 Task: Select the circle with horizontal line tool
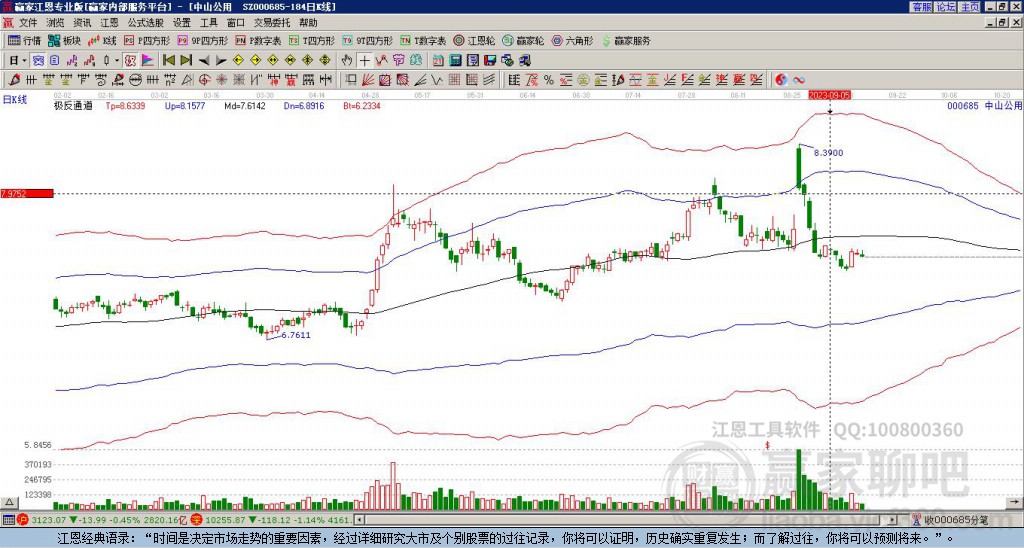coord(134,80)
